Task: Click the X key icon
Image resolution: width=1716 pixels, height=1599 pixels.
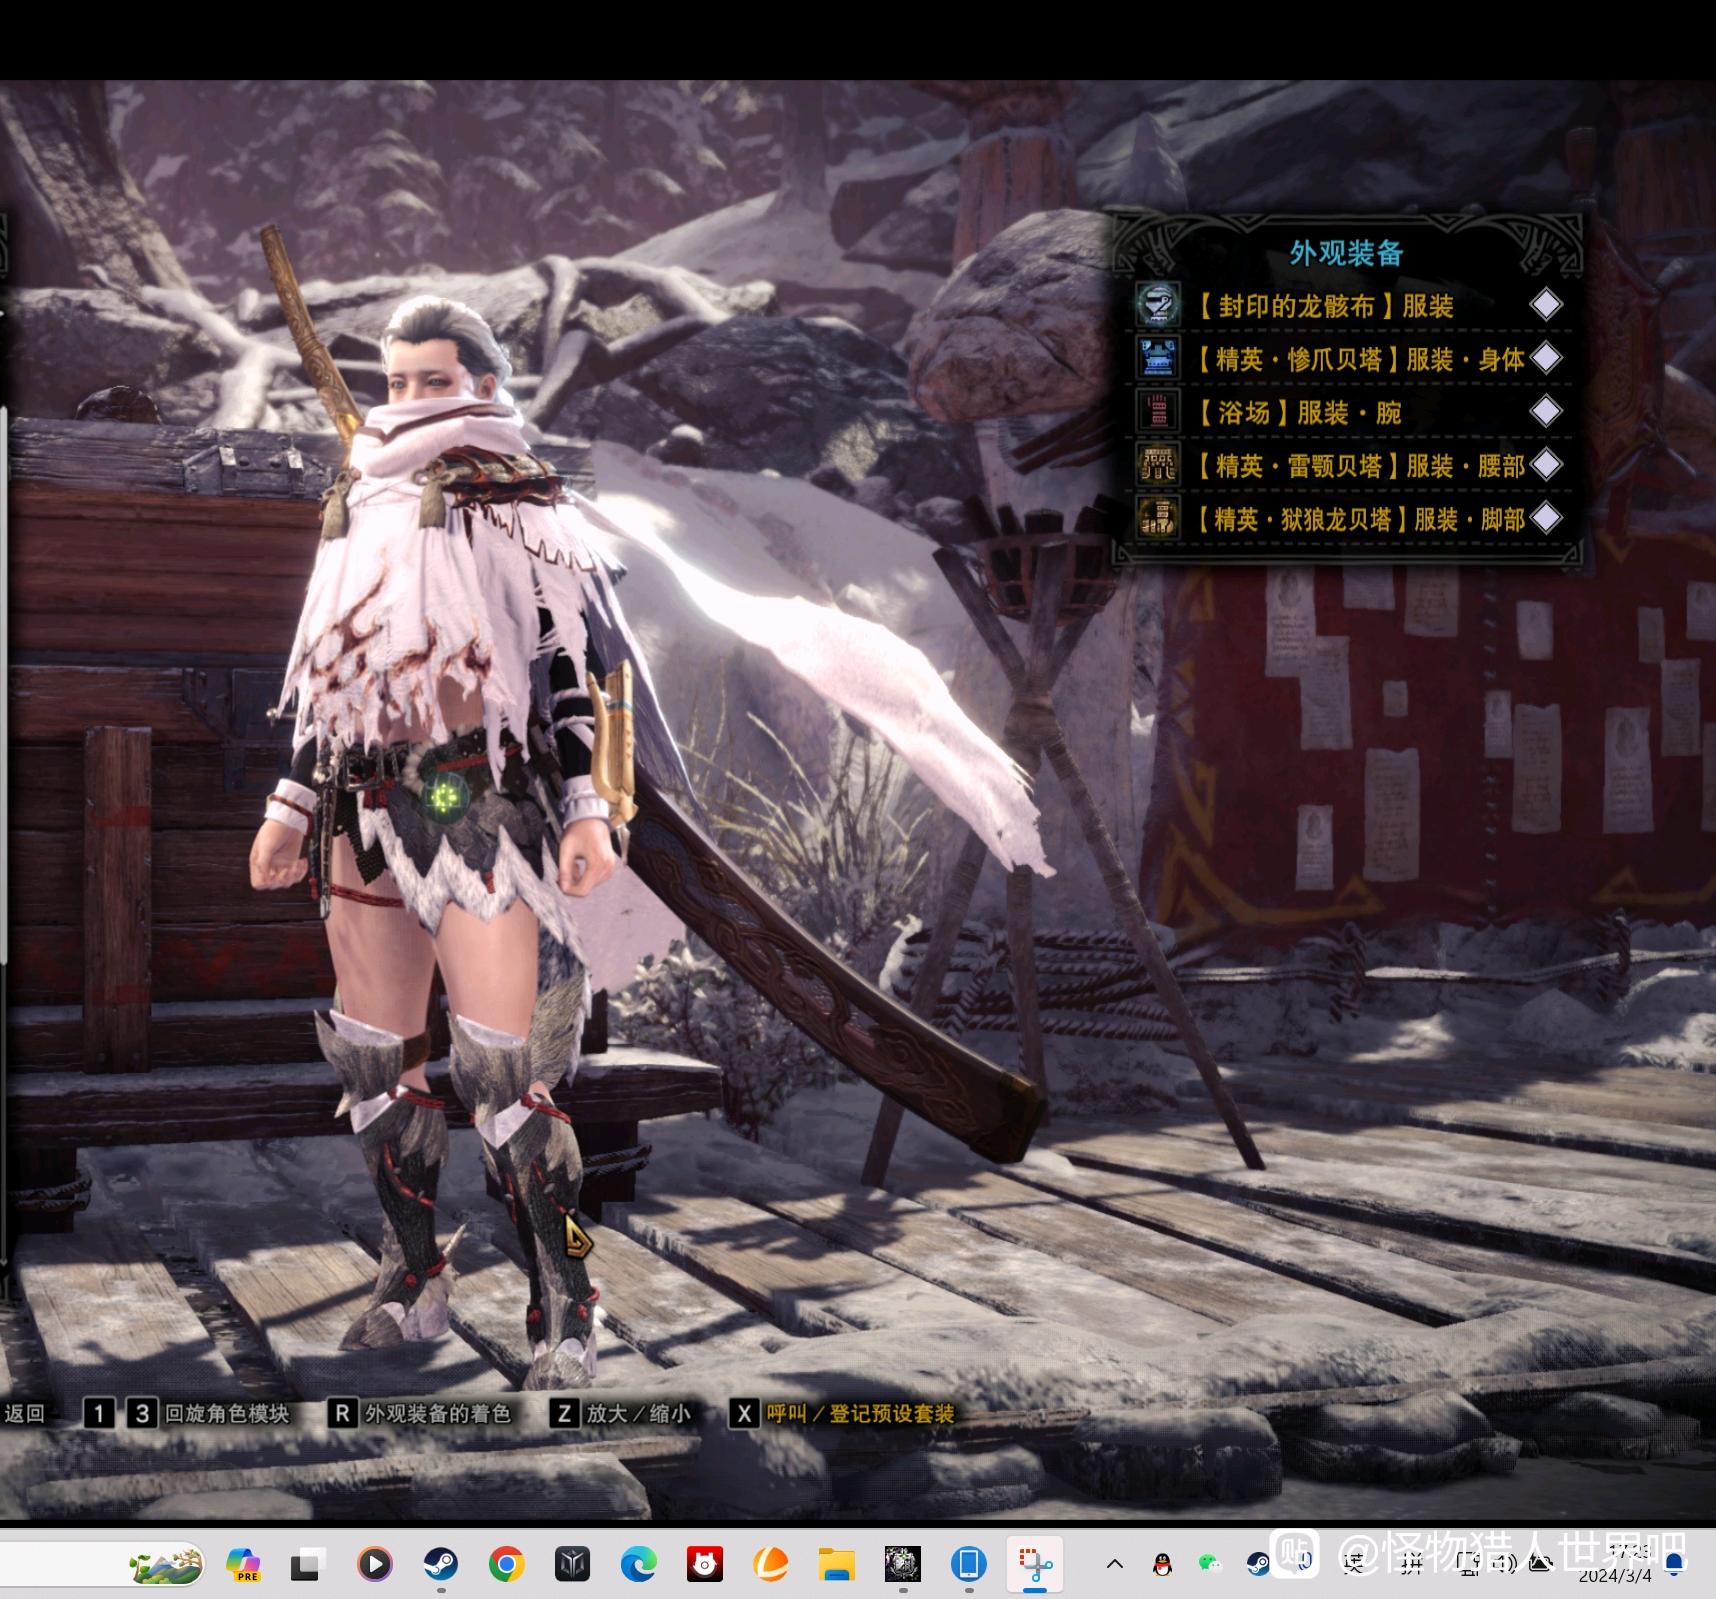Action: (744, 1413)
